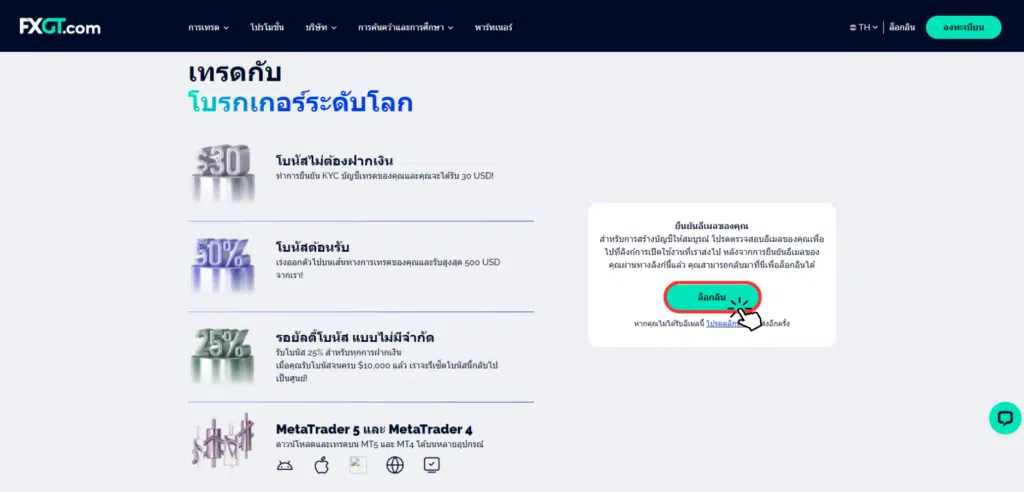Open the พาร์ทเนอร์ menu item
This screenshot has width=1024, height=492.
pos(494,27)
